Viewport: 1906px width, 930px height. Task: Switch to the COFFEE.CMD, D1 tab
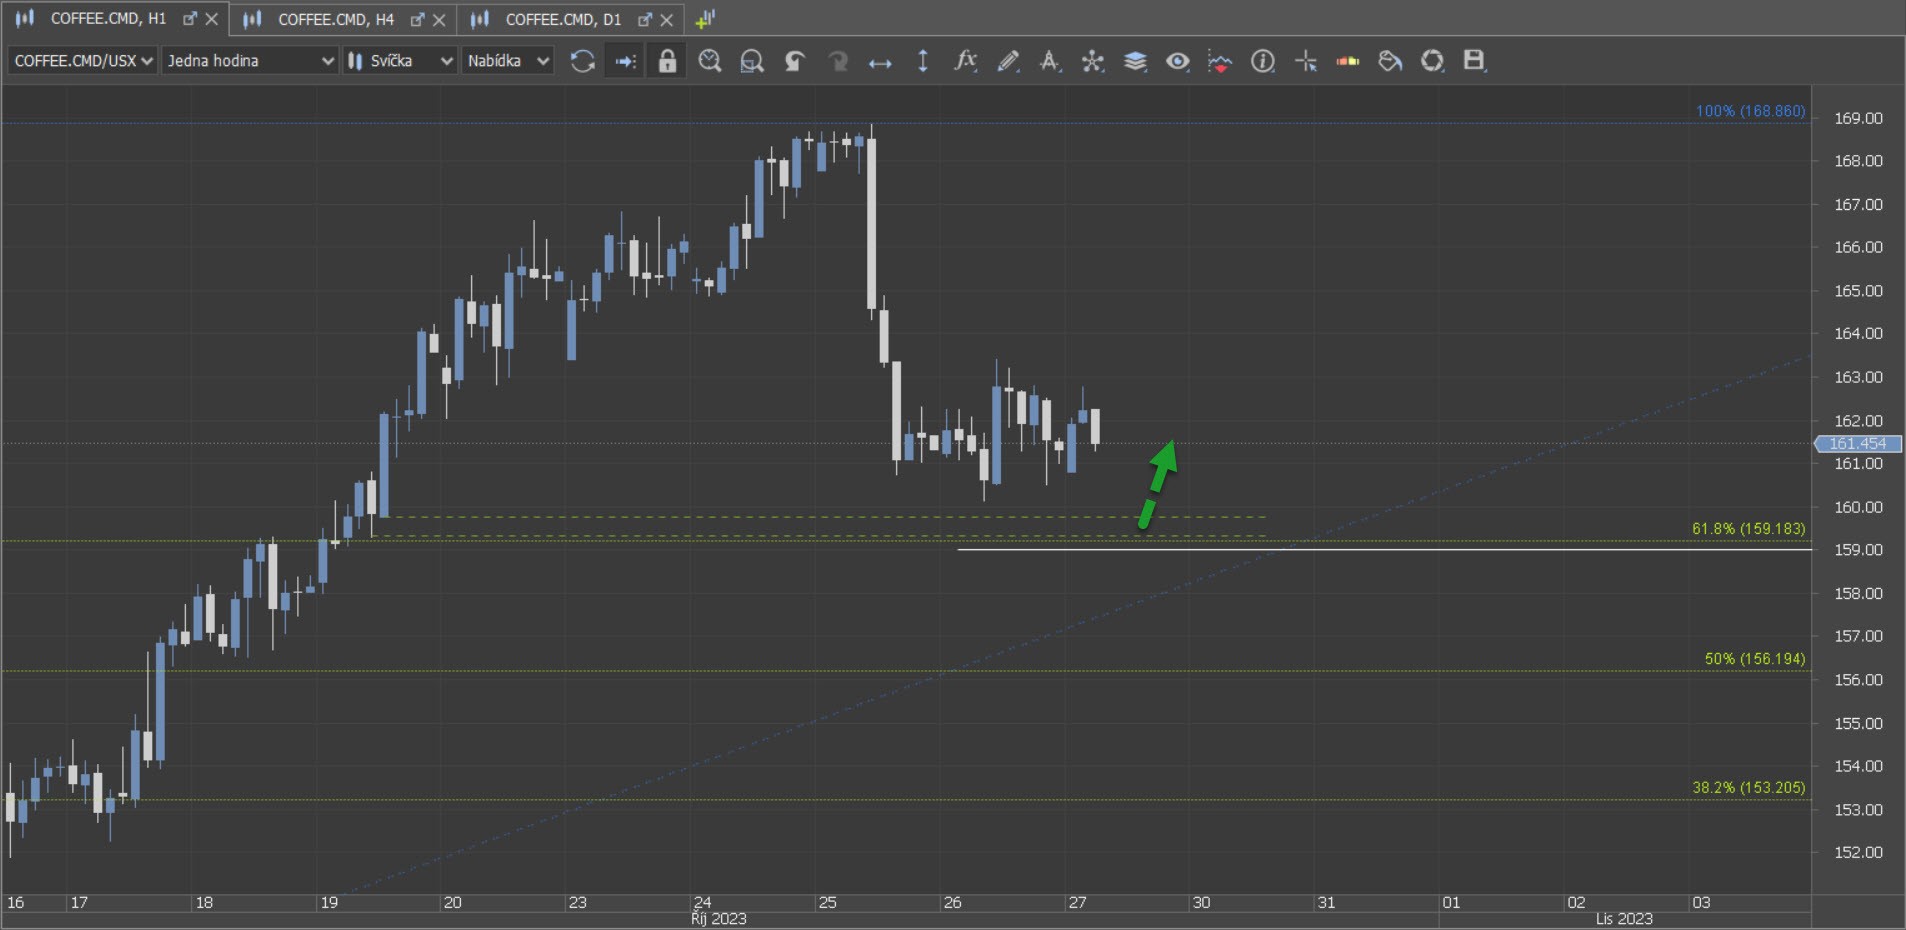[563, 19]
